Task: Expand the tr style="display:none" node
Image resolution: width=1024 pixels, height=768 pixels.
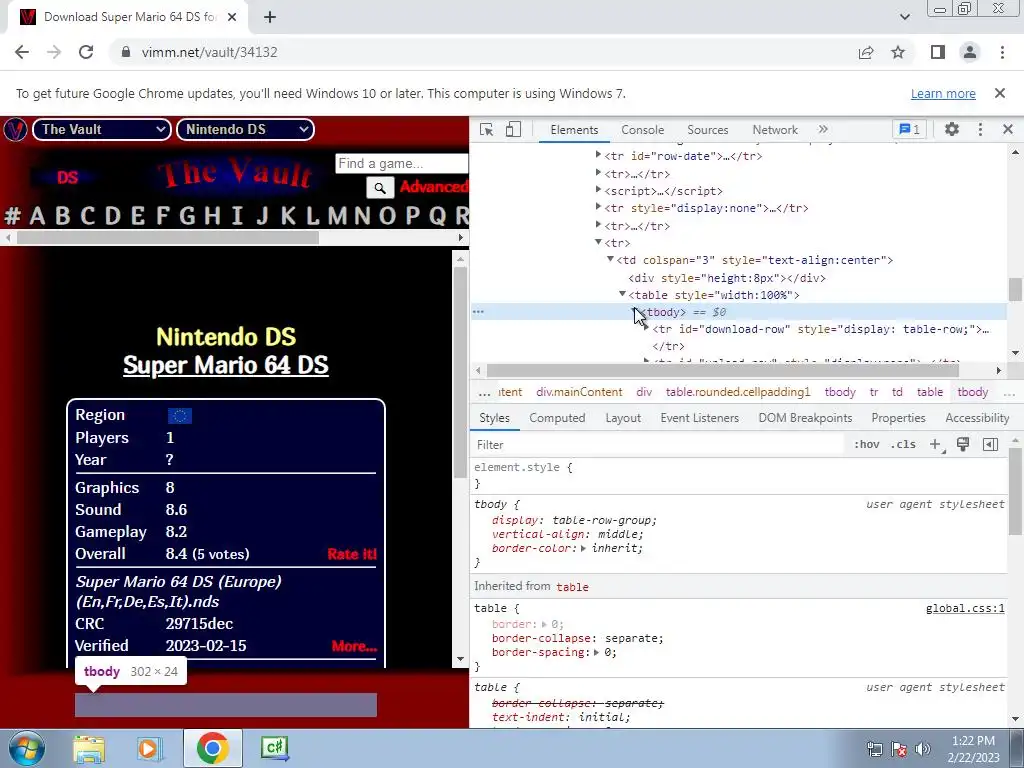Action: coord(598,208)
